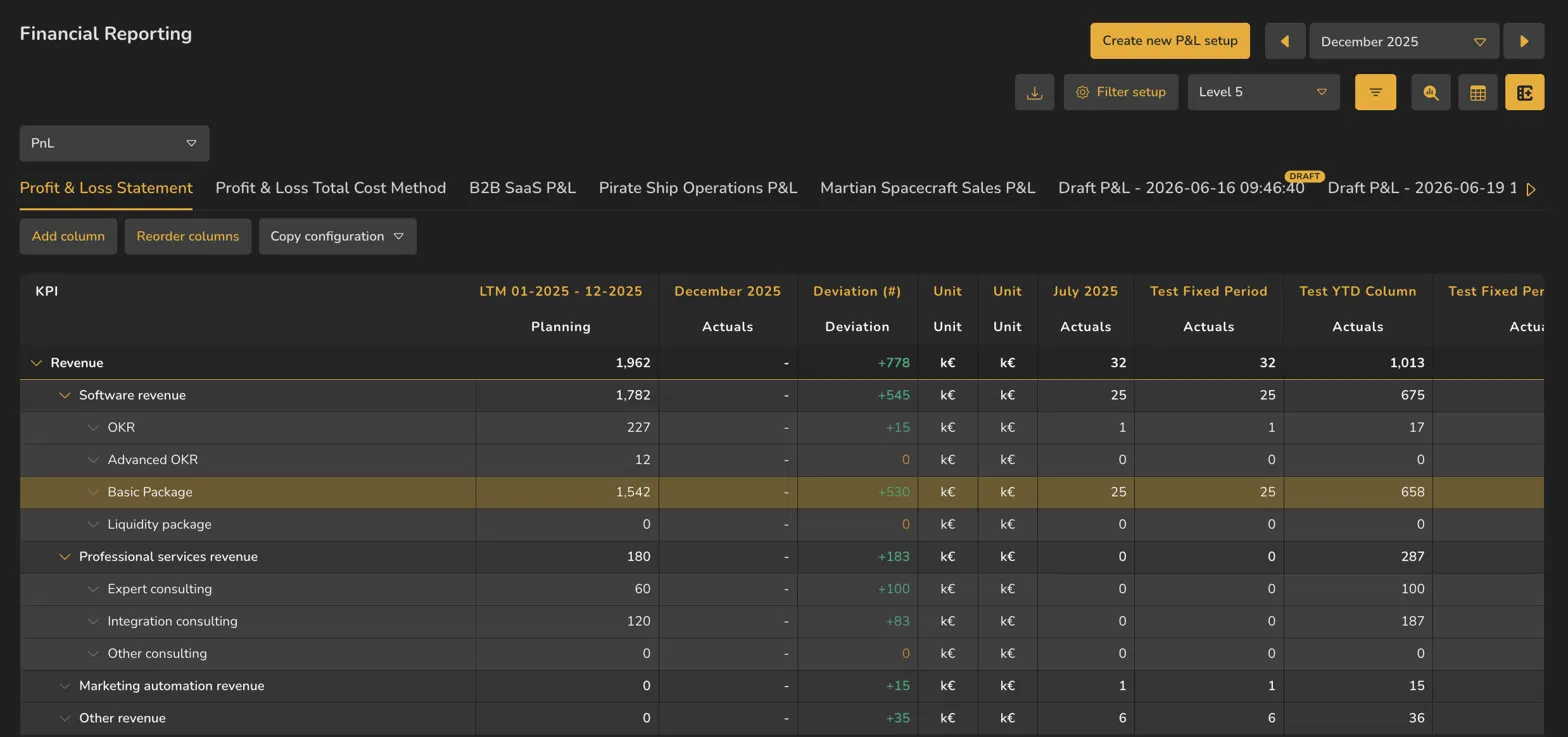
Task: Select the Integration consulting row label
Action: click(172, 621)
